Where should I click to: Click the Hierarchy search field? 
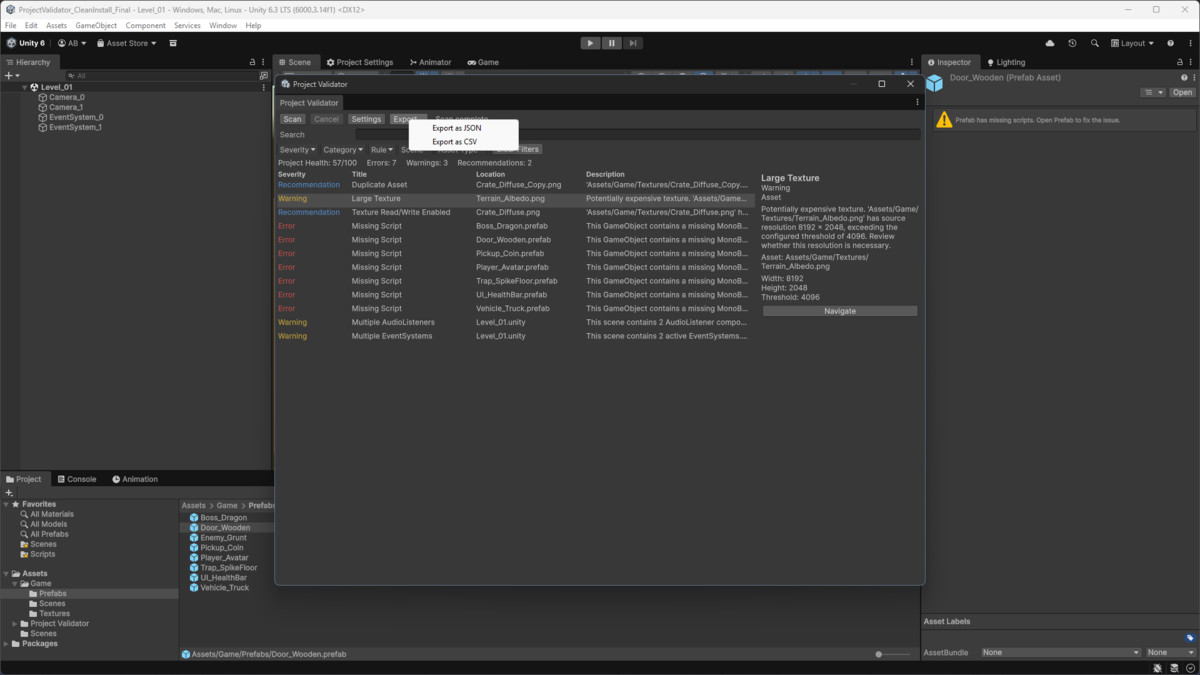coord(161,75)
